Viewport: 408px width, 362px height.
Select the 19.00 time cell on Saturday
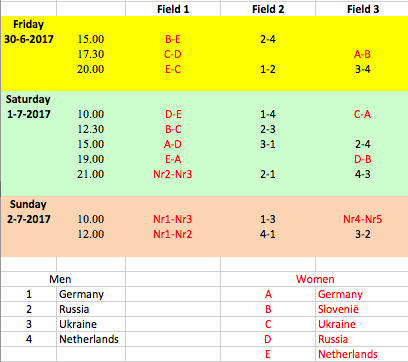(91, 159)
